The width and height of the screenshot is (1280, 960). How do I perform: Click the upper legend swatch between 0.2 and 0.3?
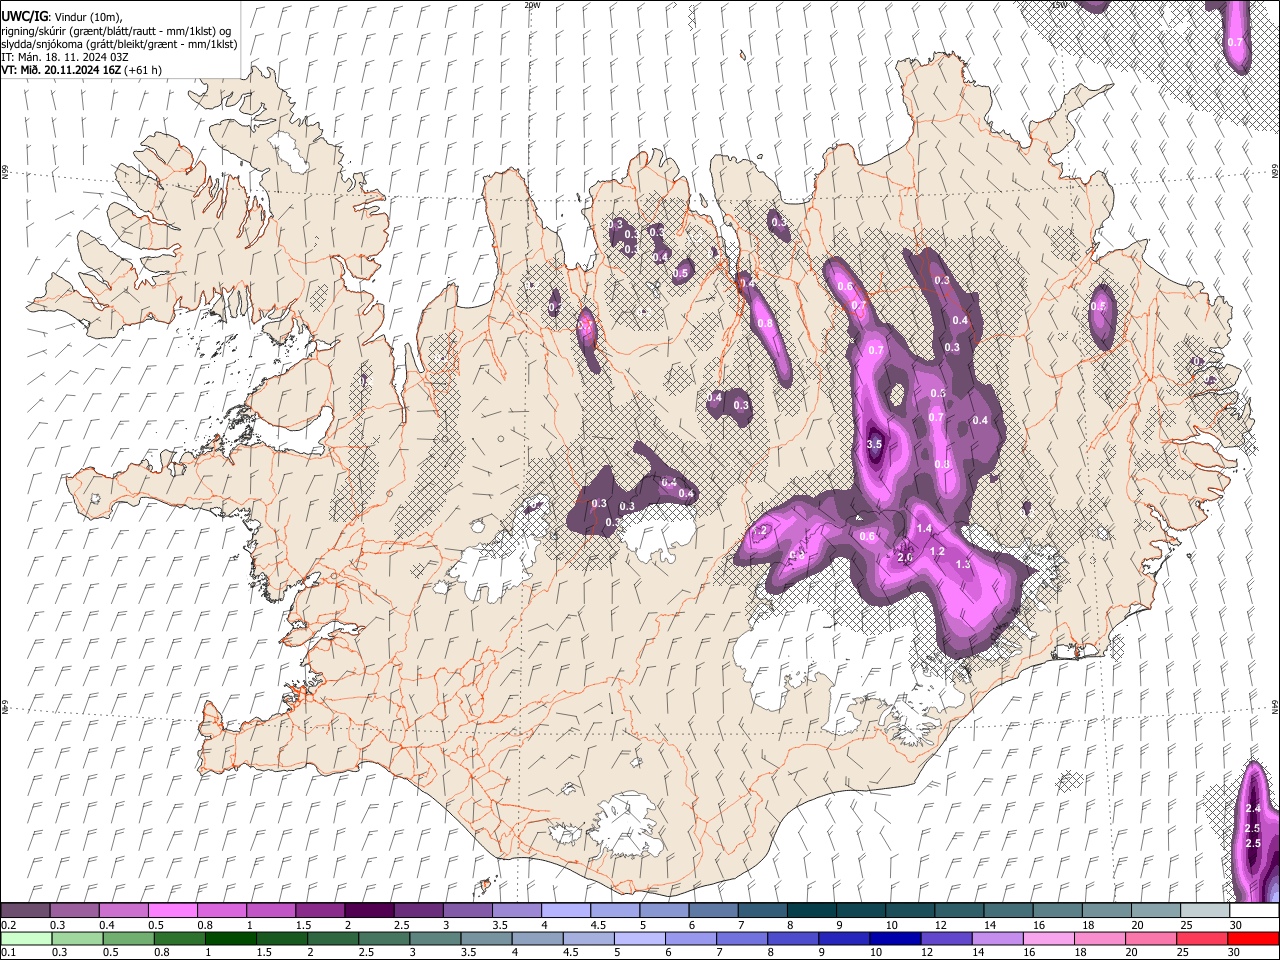click(25, 910)
